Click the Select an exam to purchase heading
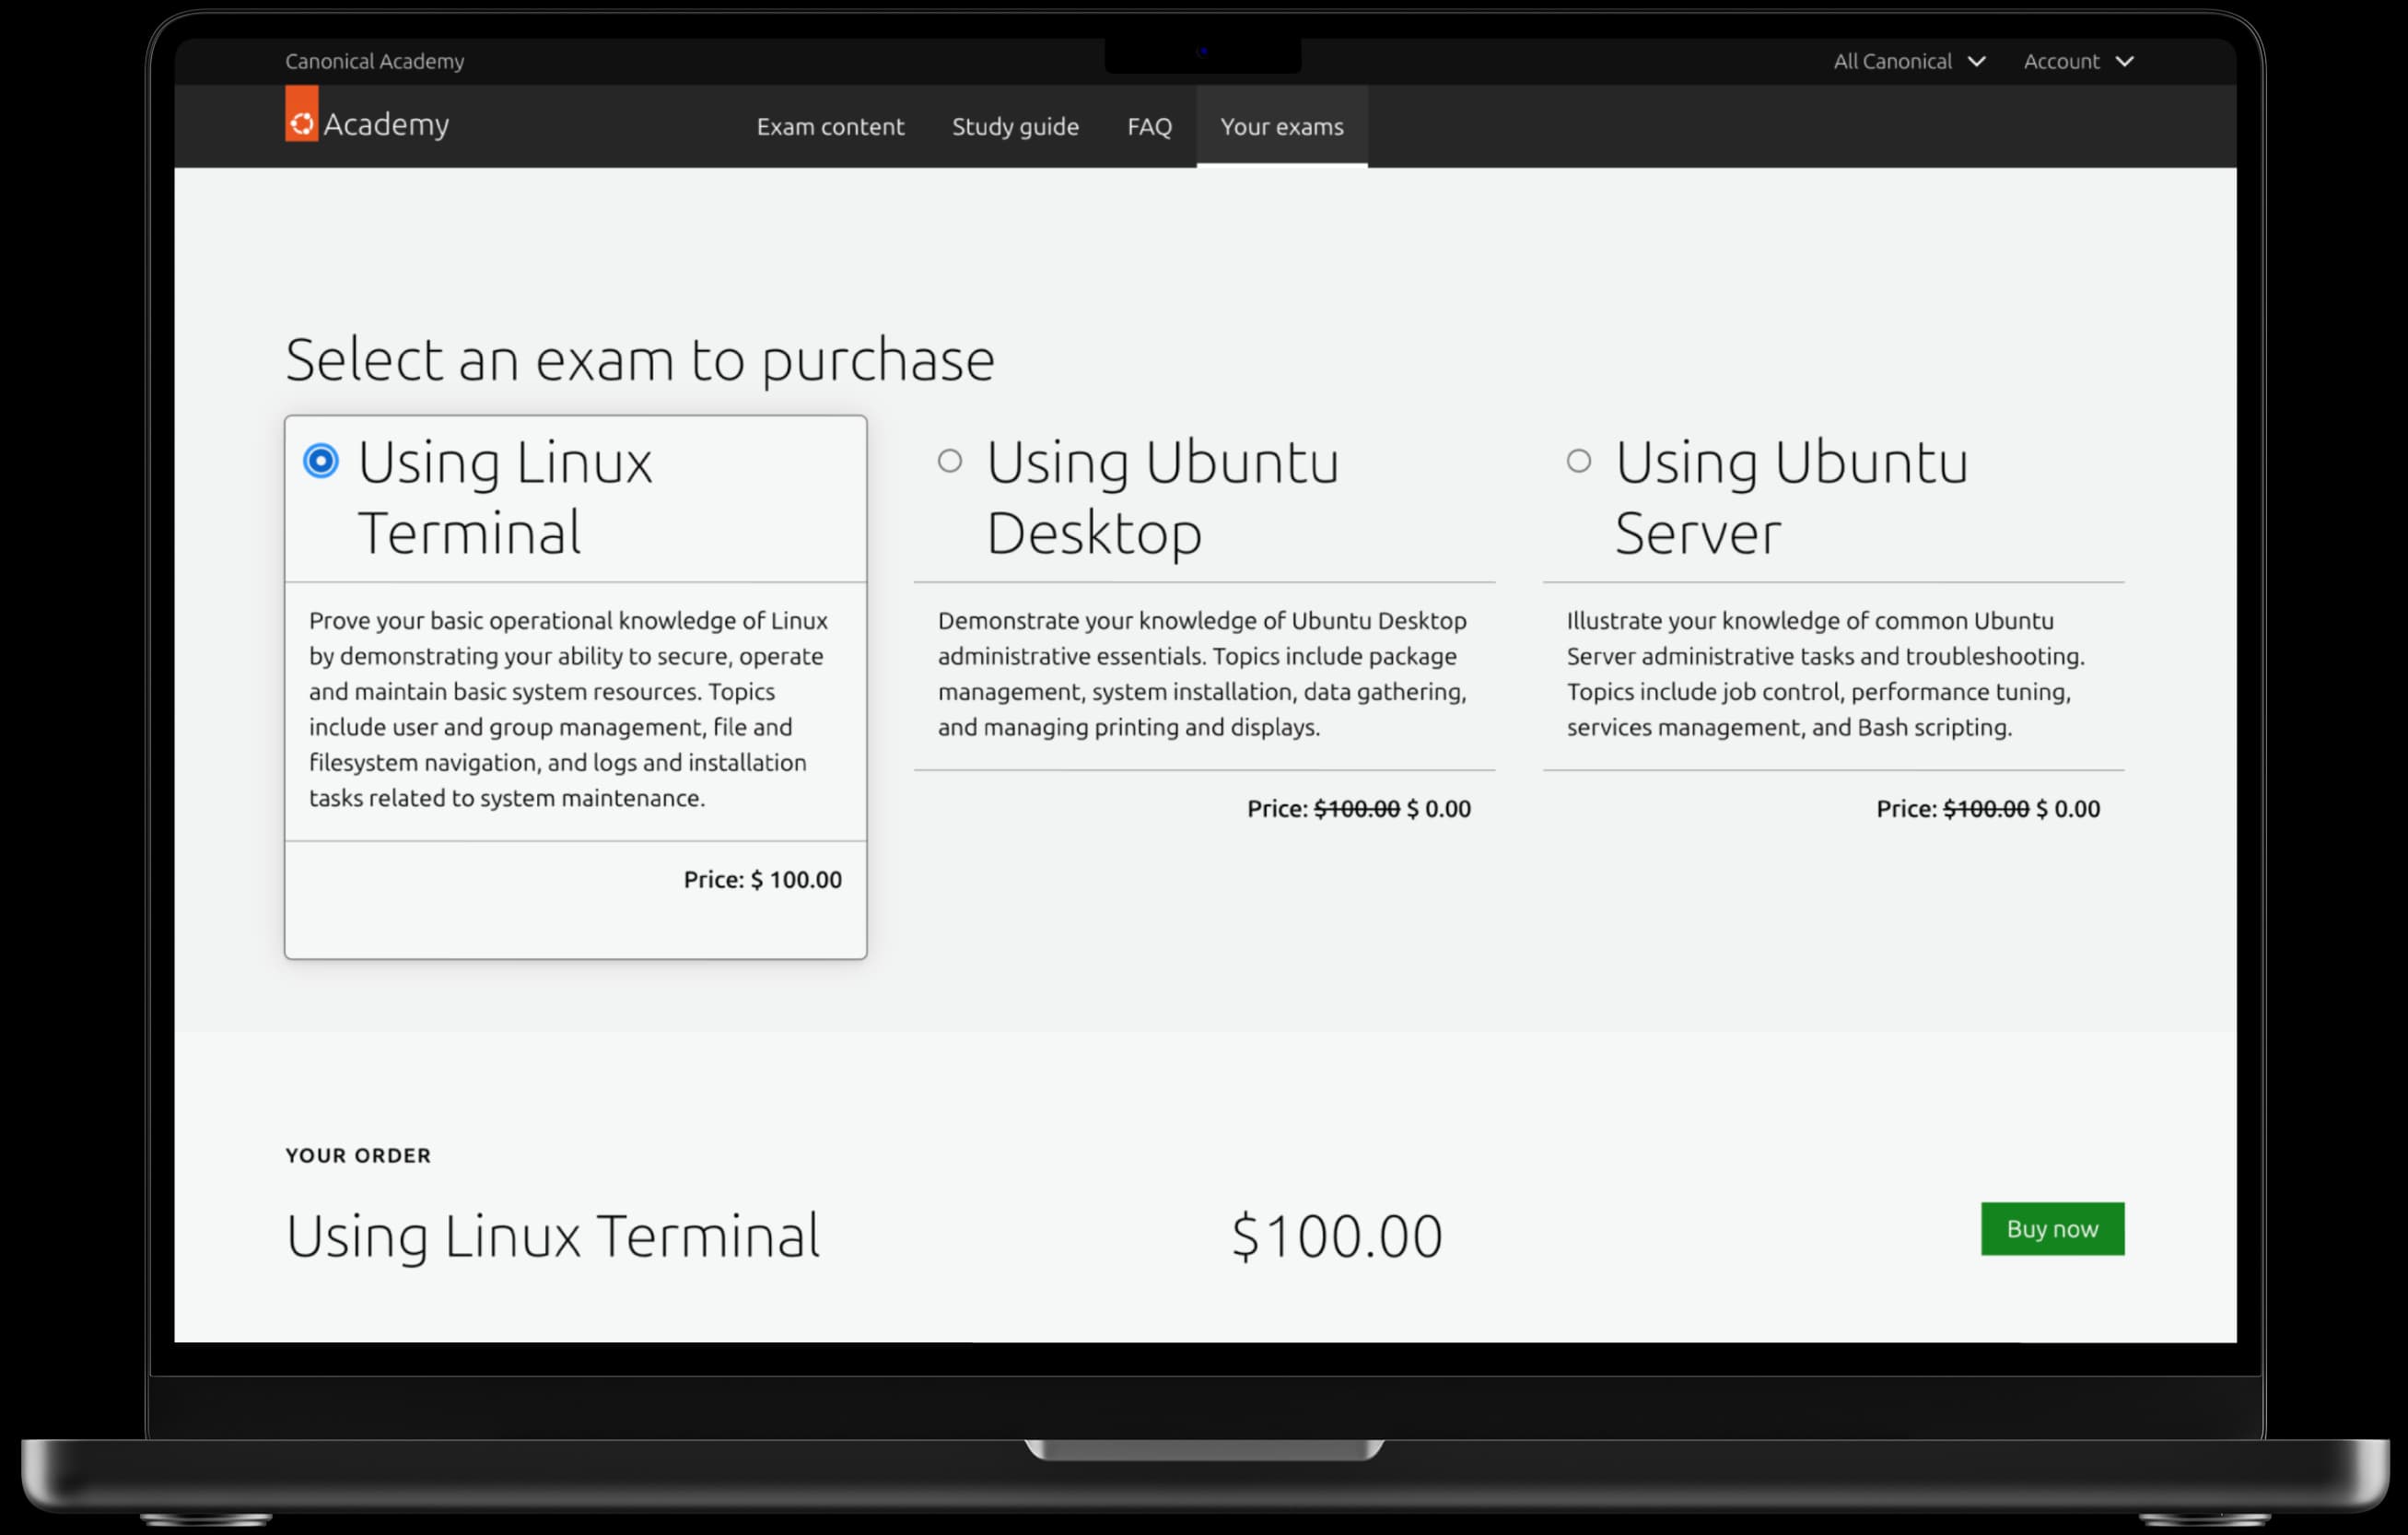The image size is (2408, 1535). click(x=640, y=360)
